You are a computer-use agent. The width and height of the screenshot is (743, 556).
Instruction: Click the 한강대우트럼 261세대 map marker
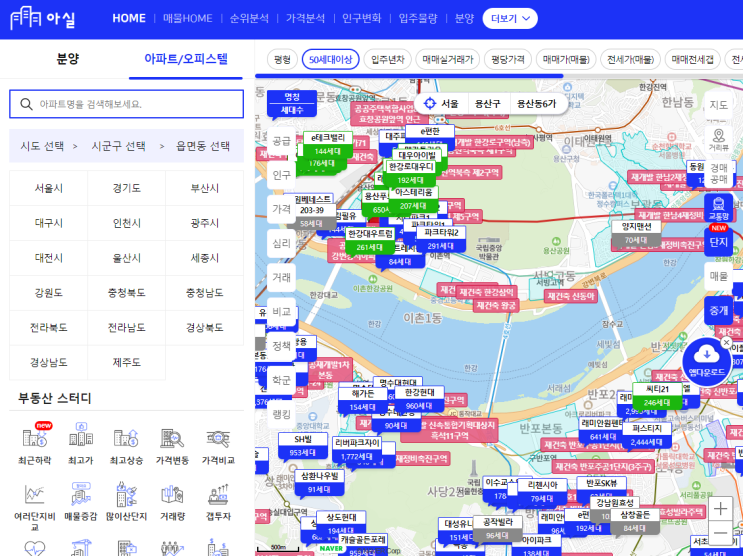tap(370, 240)
